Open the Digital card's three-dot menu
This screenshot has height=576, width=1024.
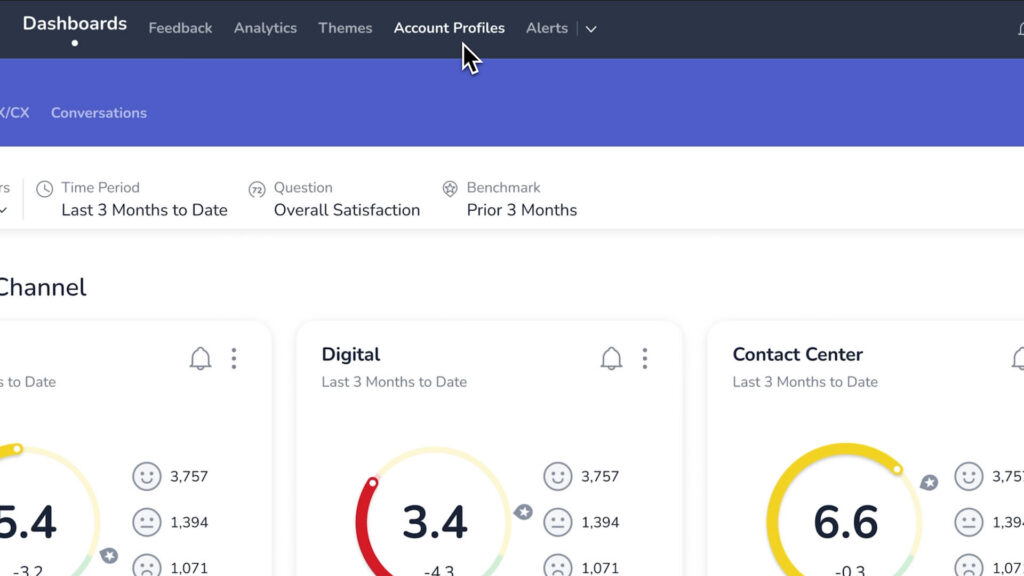tap(645, 359)
